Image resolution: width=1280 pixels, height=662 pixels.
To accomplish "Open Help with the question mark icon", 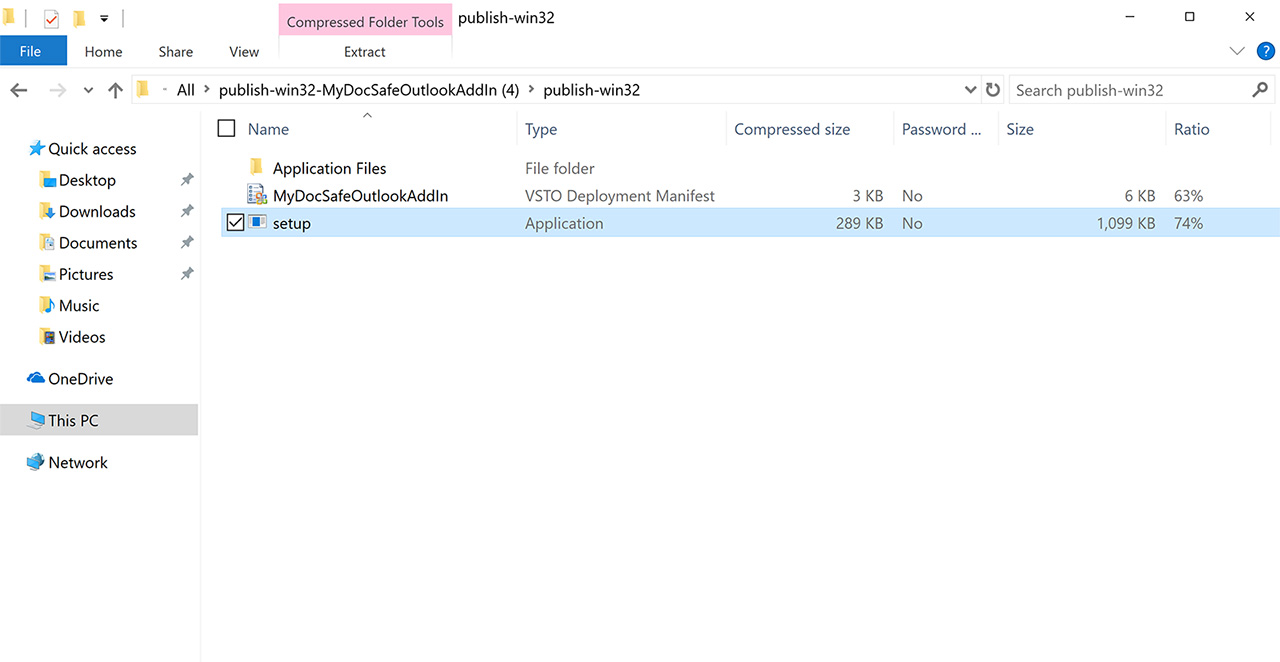I will tap(1266, 51).
